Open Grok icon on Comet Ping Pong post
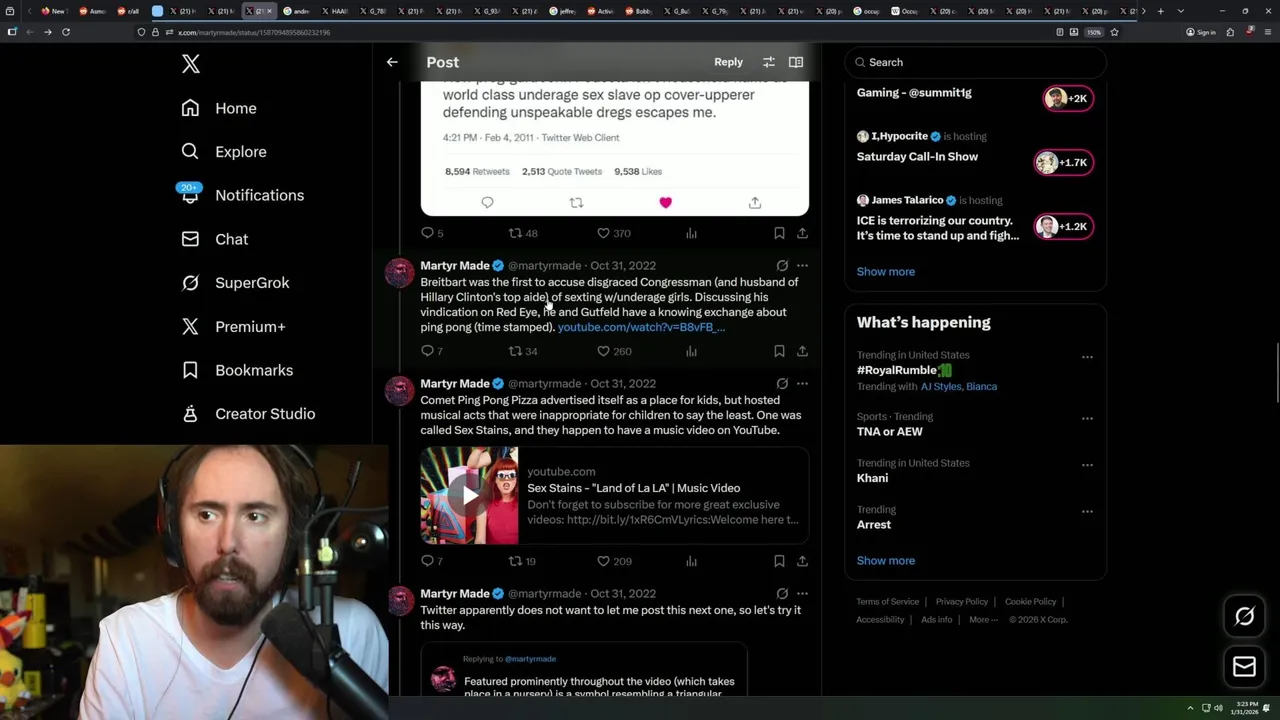1280x720 pixels. [782, 384]
